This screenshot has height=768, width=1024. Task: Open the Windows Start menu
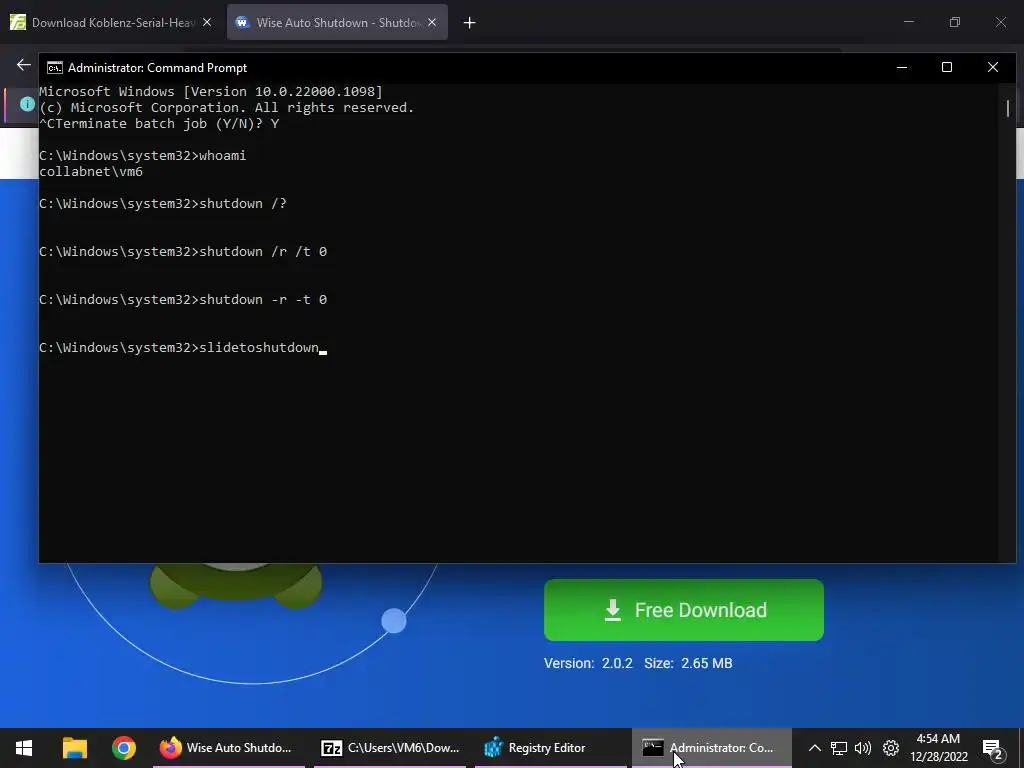pos(24,748)
